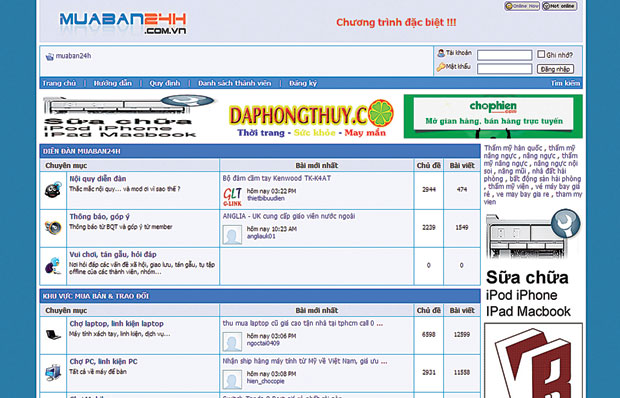Open the Chợ PC, linh kiện PC forum

tap(104, 362)
